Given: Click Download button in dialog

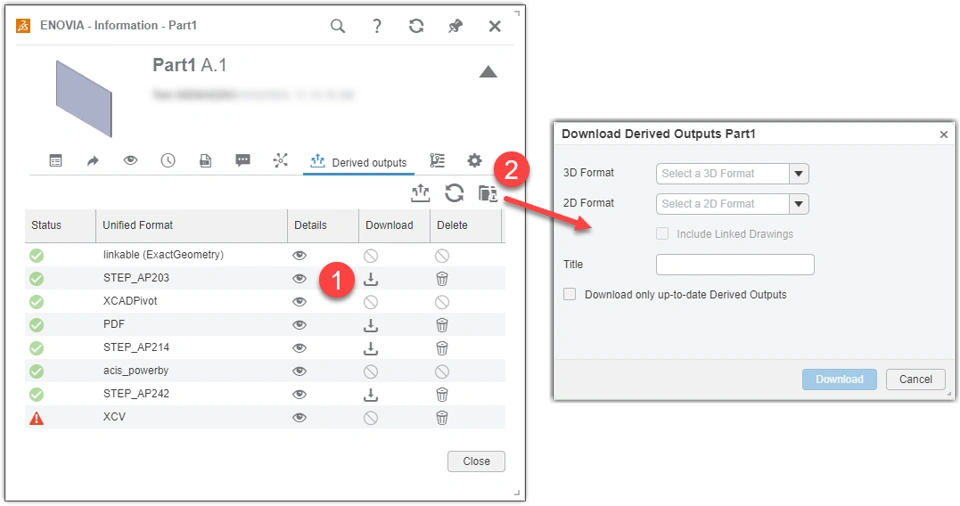Looking at the screenshot, I should 839,379.
